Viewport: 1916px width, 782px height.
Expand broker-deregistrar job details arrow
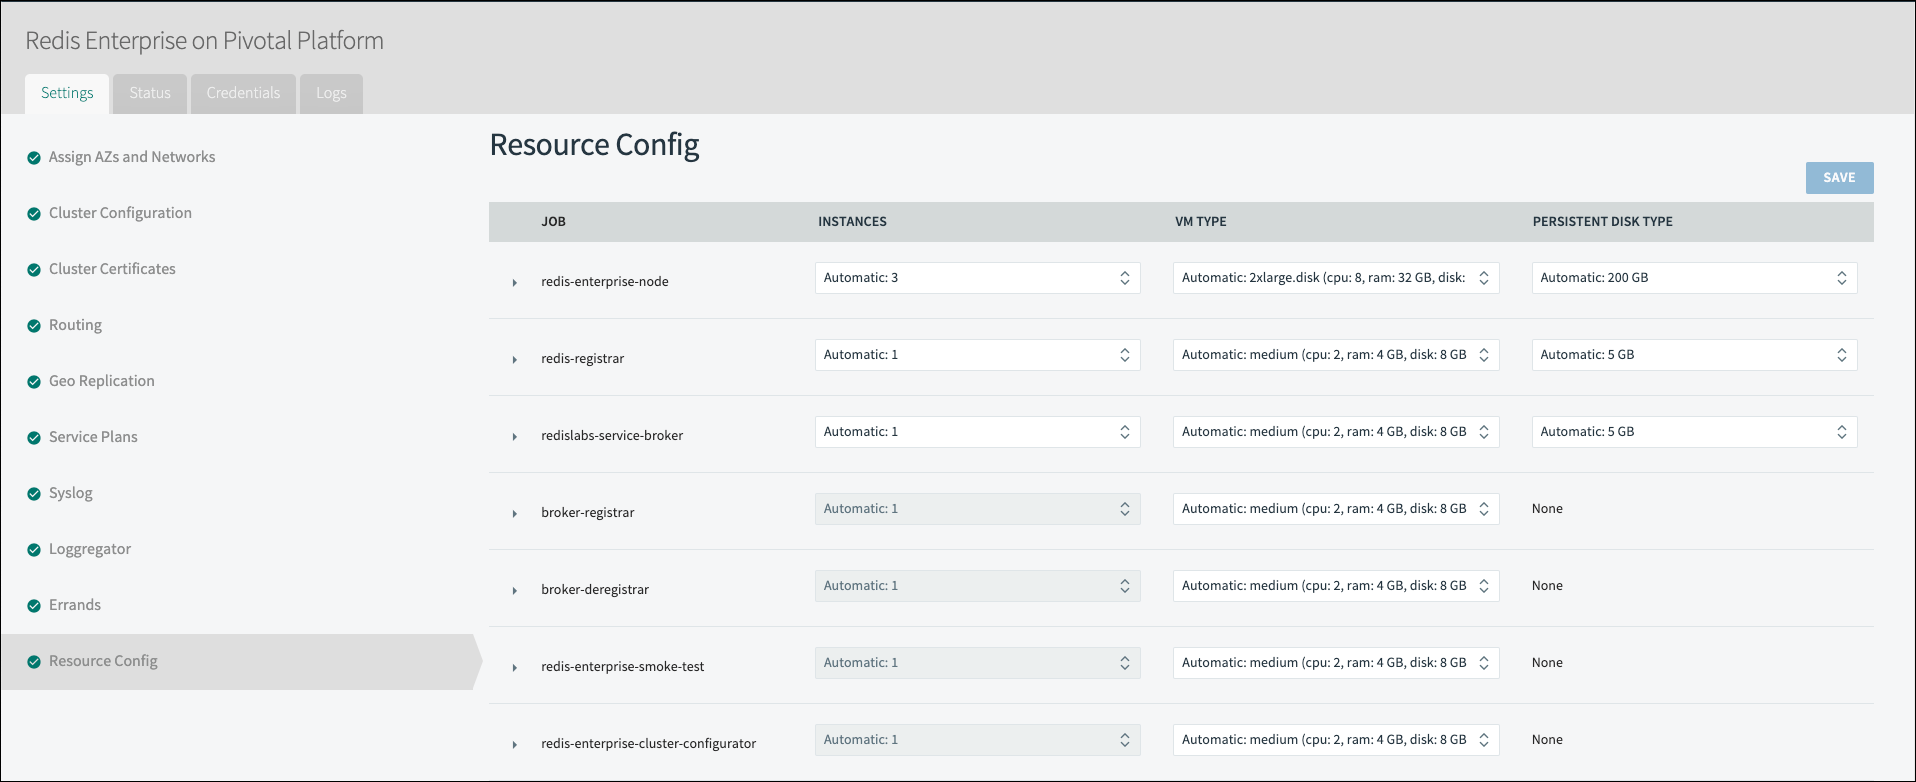[515, 591]
